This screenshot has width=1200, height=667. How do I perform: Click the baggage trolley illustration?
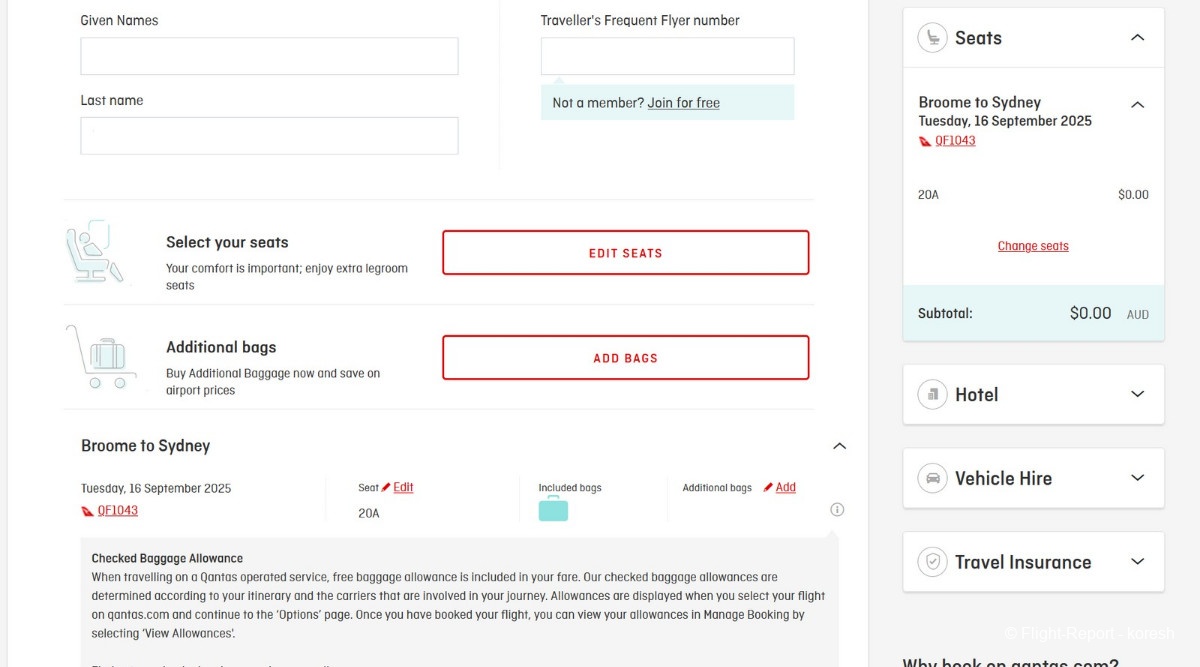coord(100,357)
